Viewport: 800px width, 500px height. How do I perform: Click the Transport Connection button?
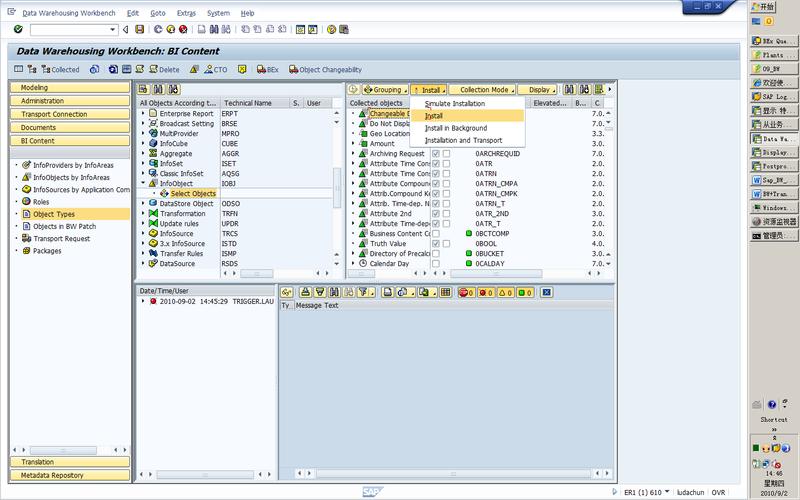pos(70,114)
